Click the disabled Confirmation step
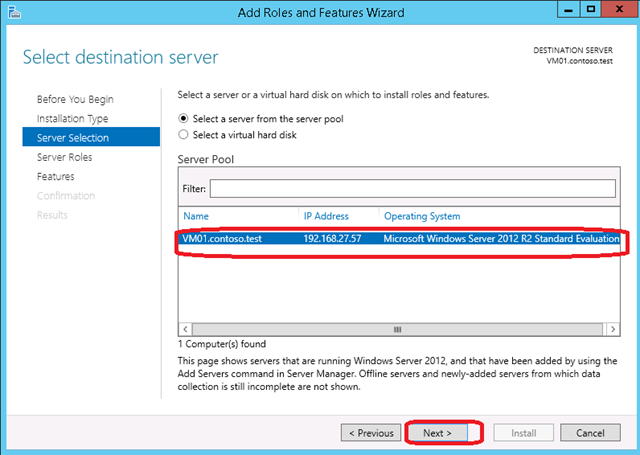 pyautogui.click(x=66, y=195)
